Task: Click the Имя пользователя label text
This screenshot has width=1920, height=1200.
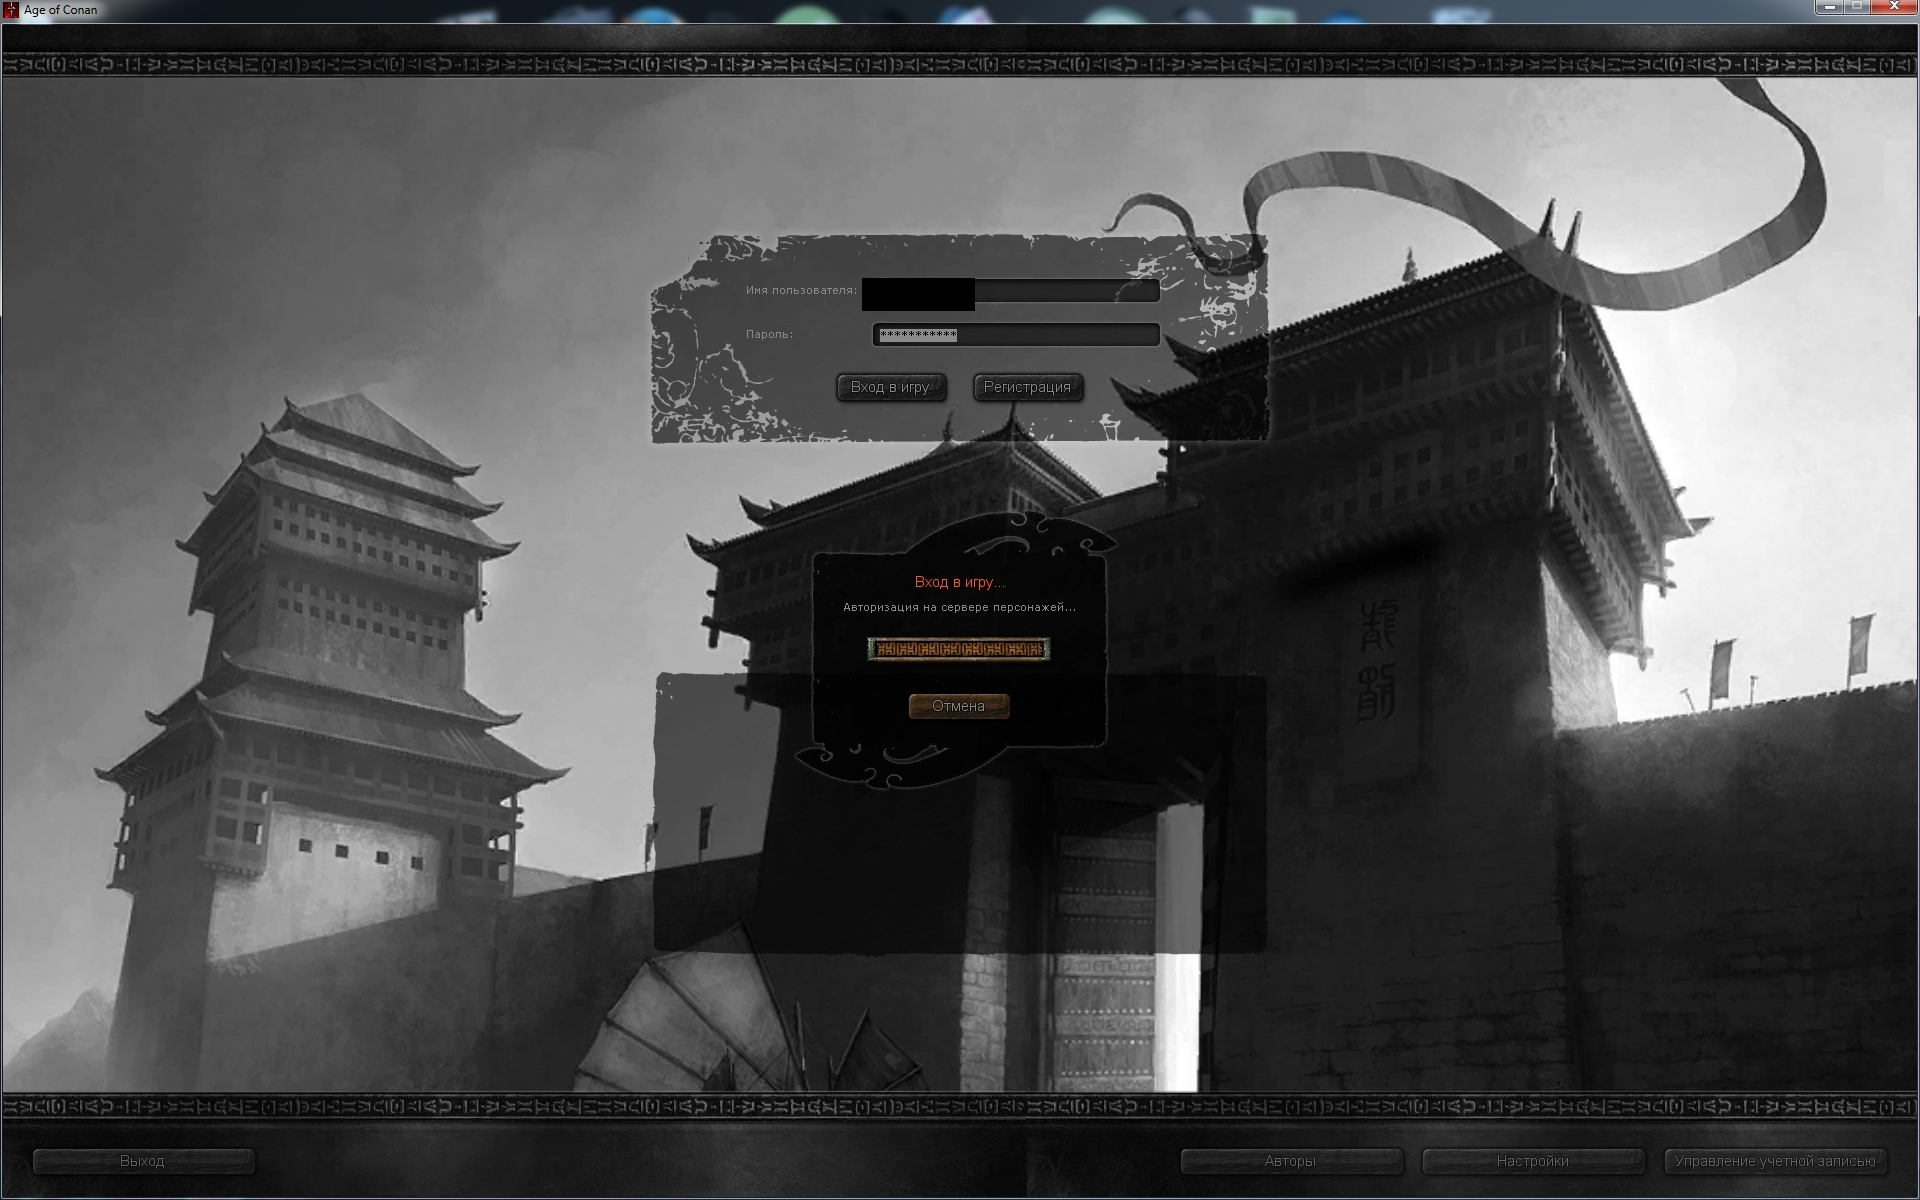Action: click(x=801, y=291)
